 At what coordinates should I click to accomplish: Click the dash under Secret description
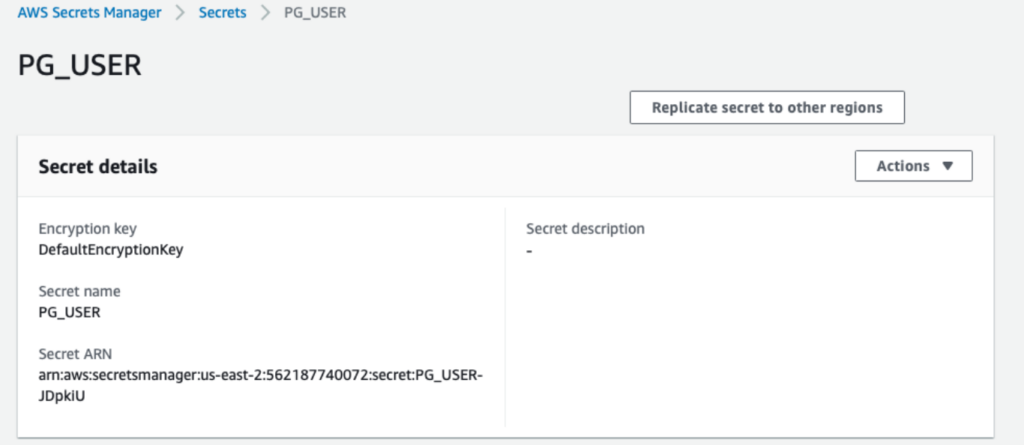529,251
